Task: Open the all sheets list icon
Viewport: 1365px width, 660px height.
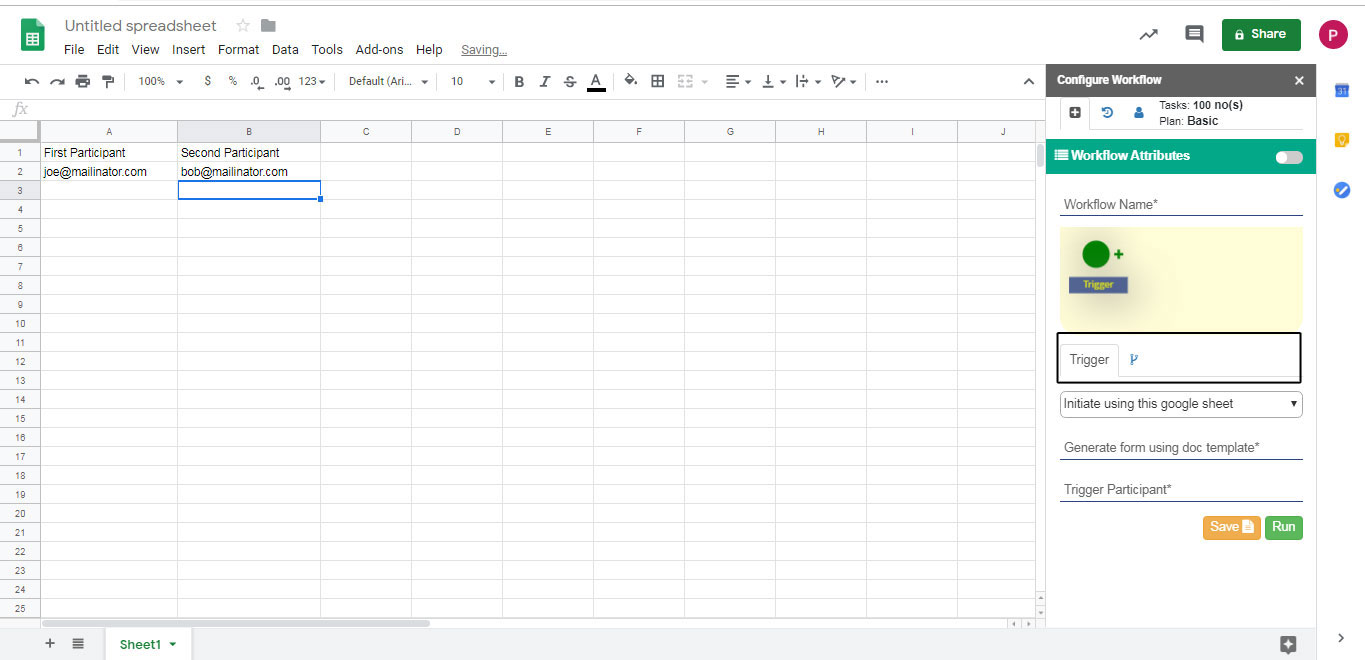Action: (x=78, y=644)
